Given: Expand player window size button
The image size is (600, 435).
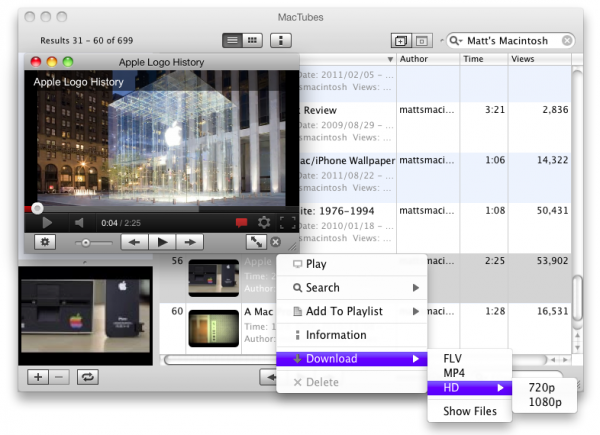Looking at the screenshot, I should [256, 242].
